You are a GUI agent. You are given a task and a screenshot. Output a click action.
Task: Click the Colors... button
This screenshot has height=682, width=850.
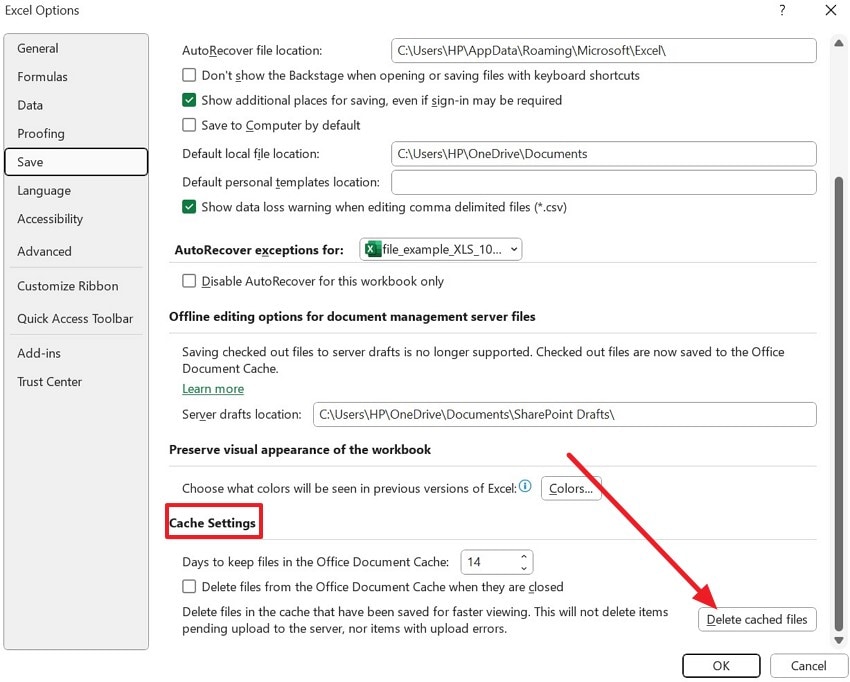(x=571, y=488)
